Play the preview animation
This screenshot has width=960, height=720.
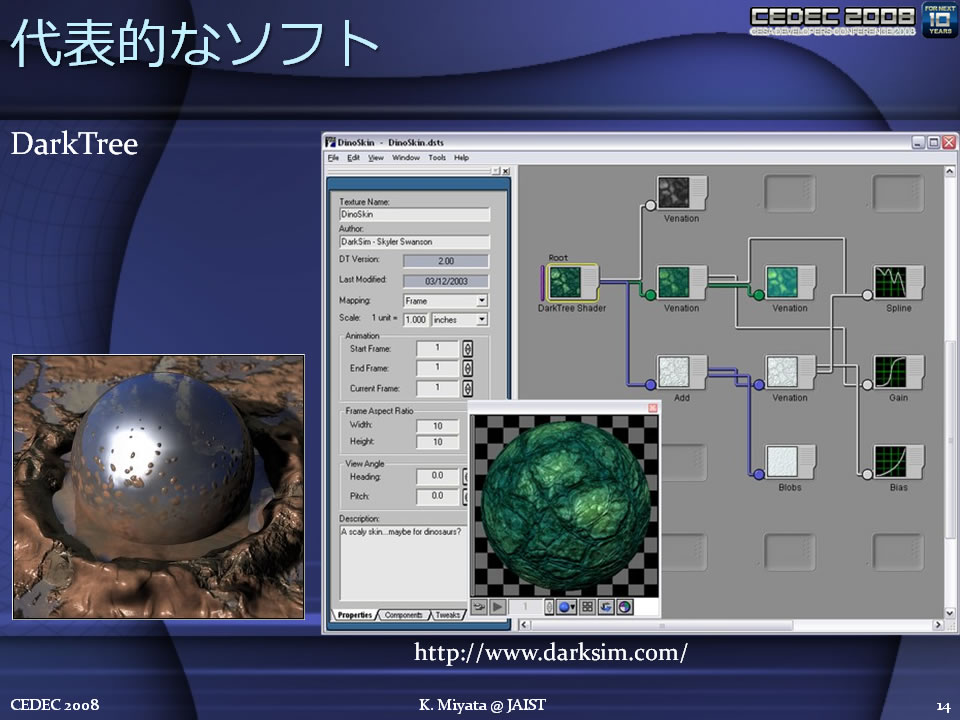coord(498,607)
